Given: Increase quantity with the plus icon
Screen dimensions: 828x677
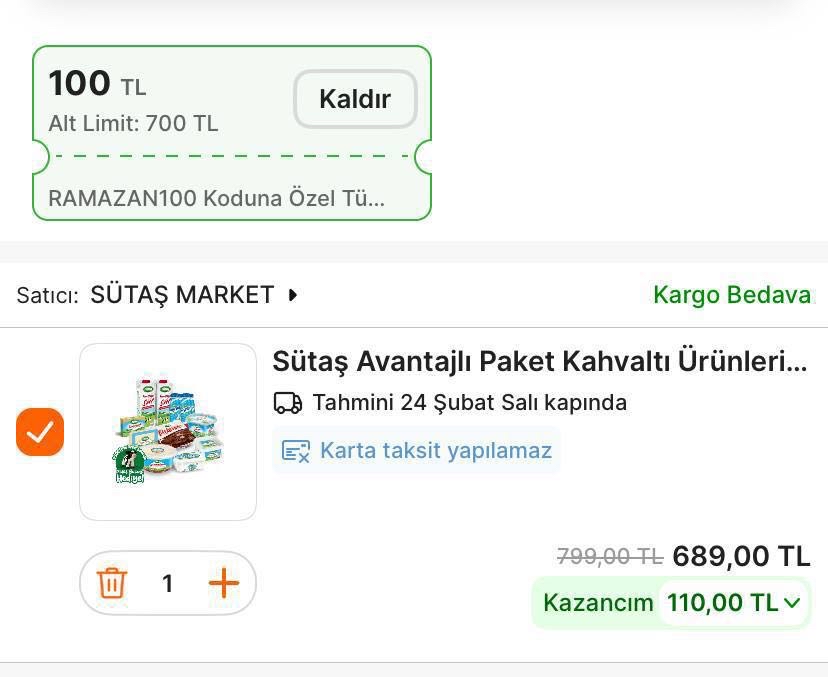Looking at the screenshot, I should point(224,583).
